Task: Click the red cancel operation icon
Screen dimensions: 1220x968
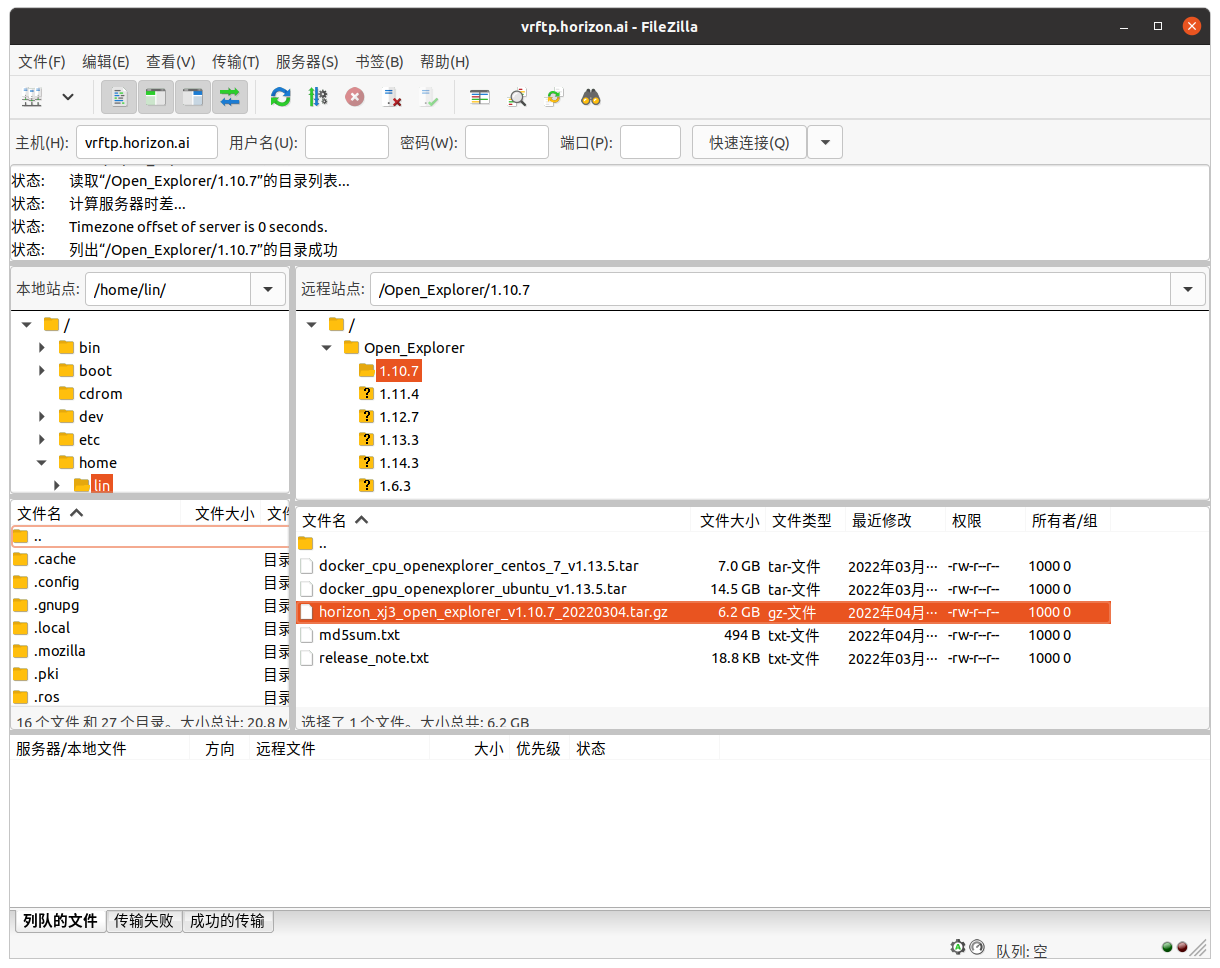Action: click(355, 97)
